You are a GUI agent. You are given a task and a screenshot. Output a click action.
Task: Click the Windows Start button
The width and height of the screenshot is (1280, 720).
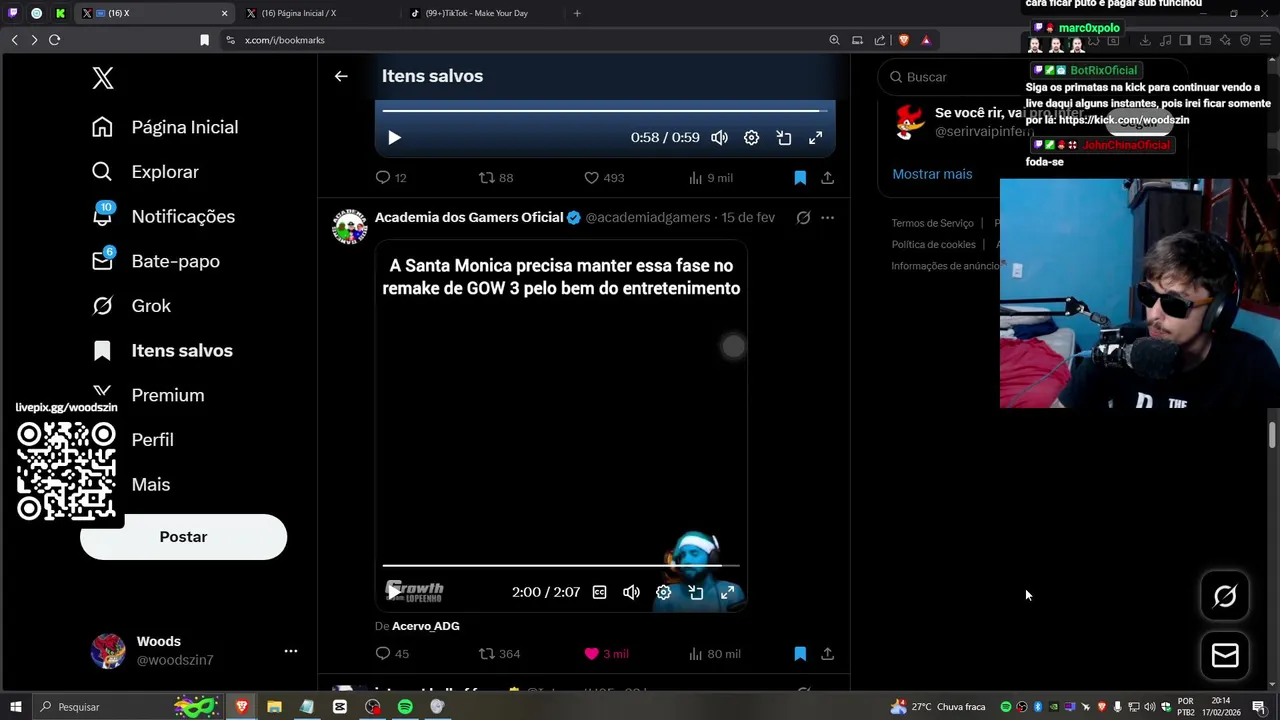point(14,707)
